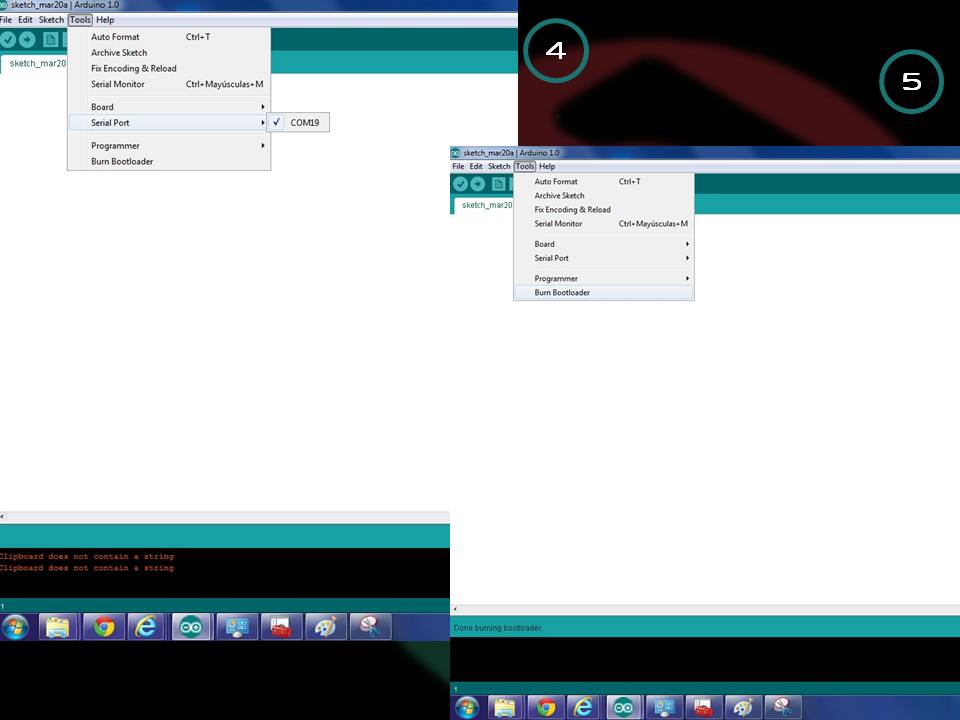Choose Auto Format in right Tools menu
Image resolution: width=960 pixels, height=720 pixels.
point(604,181)
